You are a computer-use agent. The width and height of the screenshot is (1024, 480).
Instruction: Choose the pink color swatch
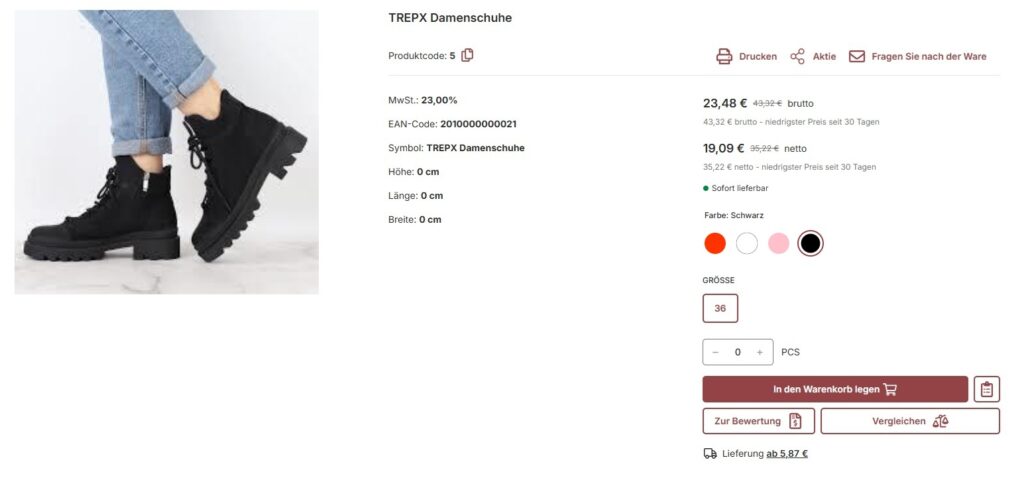point(778,244)
